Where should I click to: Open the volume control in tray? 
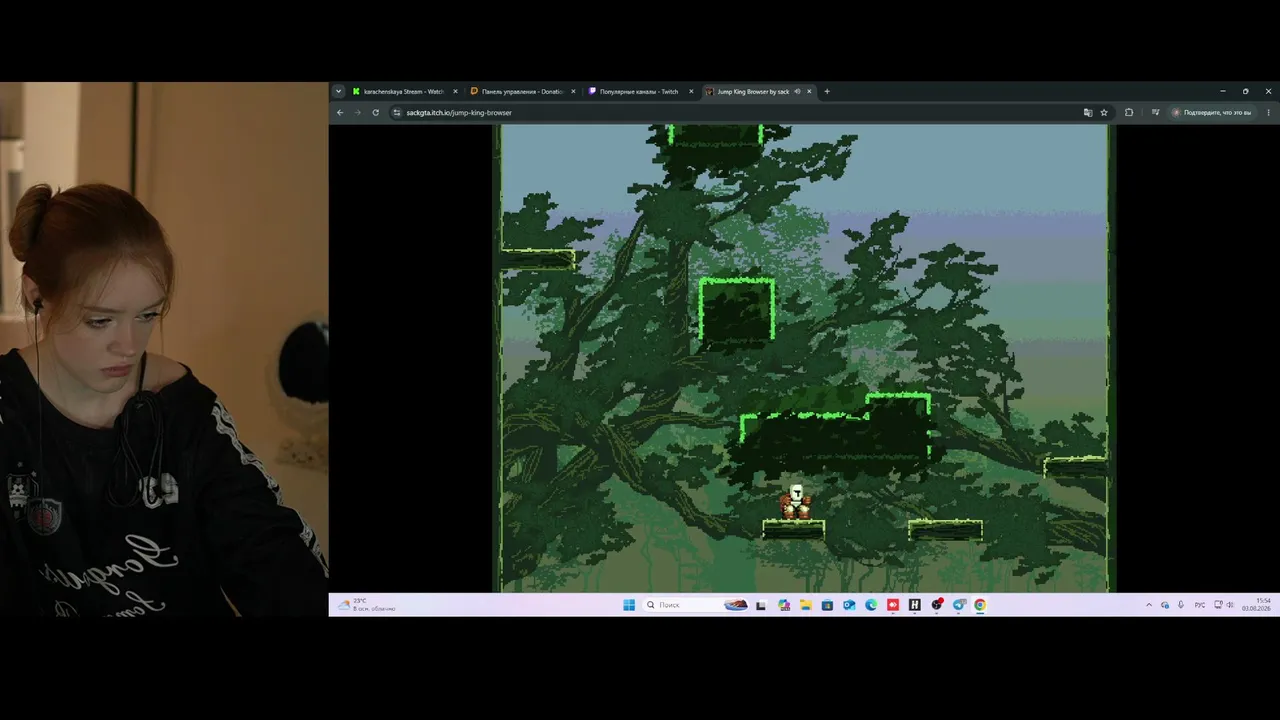[x=1230, y=605]
